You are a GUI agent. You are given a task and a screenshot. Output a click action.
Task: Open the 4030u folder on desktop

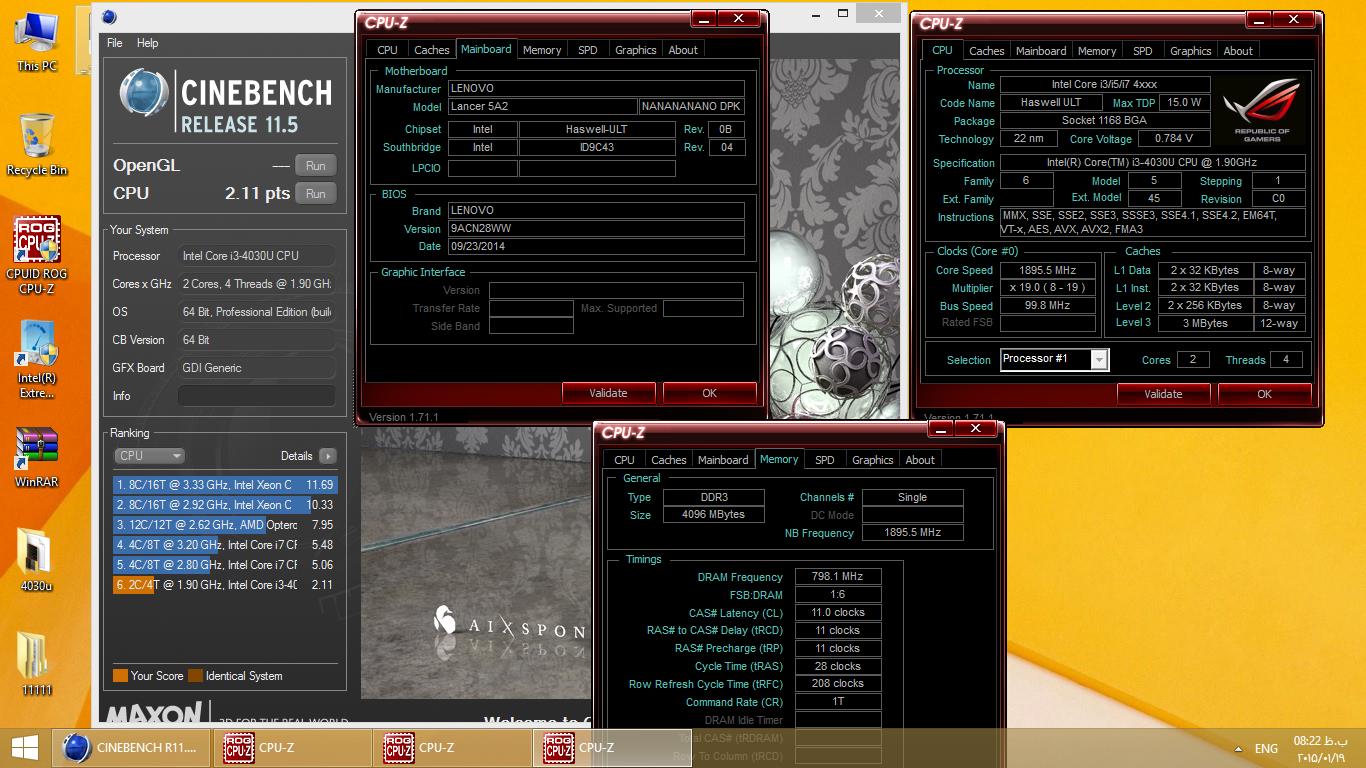[x=37, y=560]
